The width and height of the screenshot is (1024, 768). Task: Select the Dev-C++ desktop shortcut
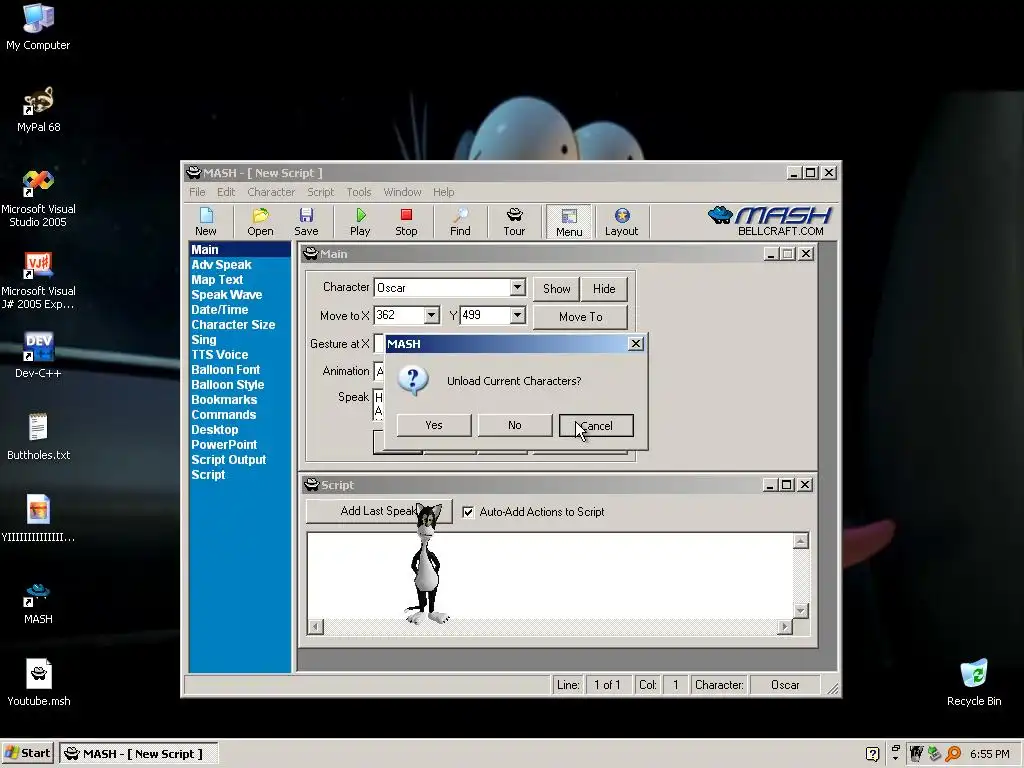pos(38,356)
